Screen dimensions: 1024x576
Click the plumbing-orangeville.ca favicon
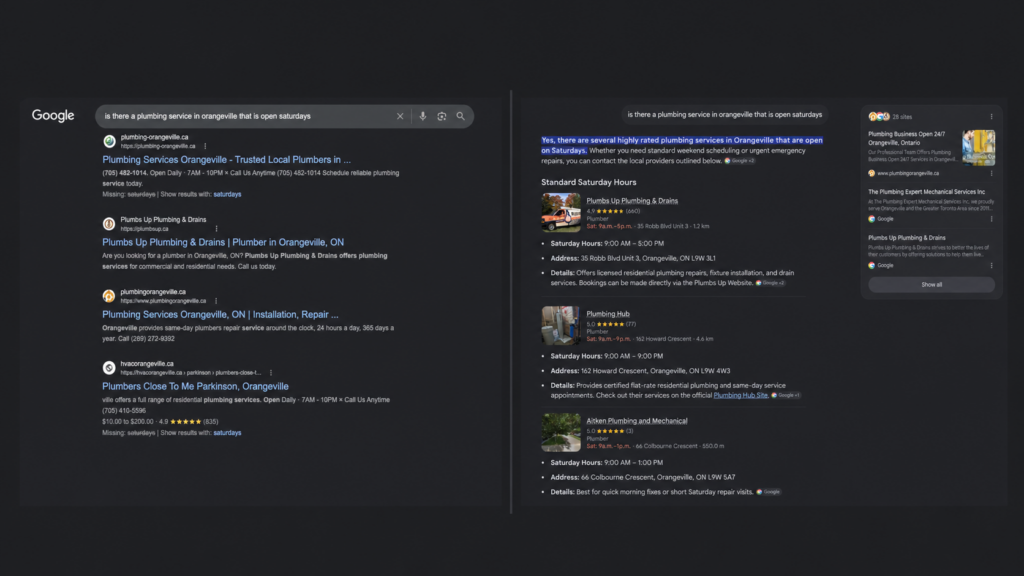(x=109, y=141)
